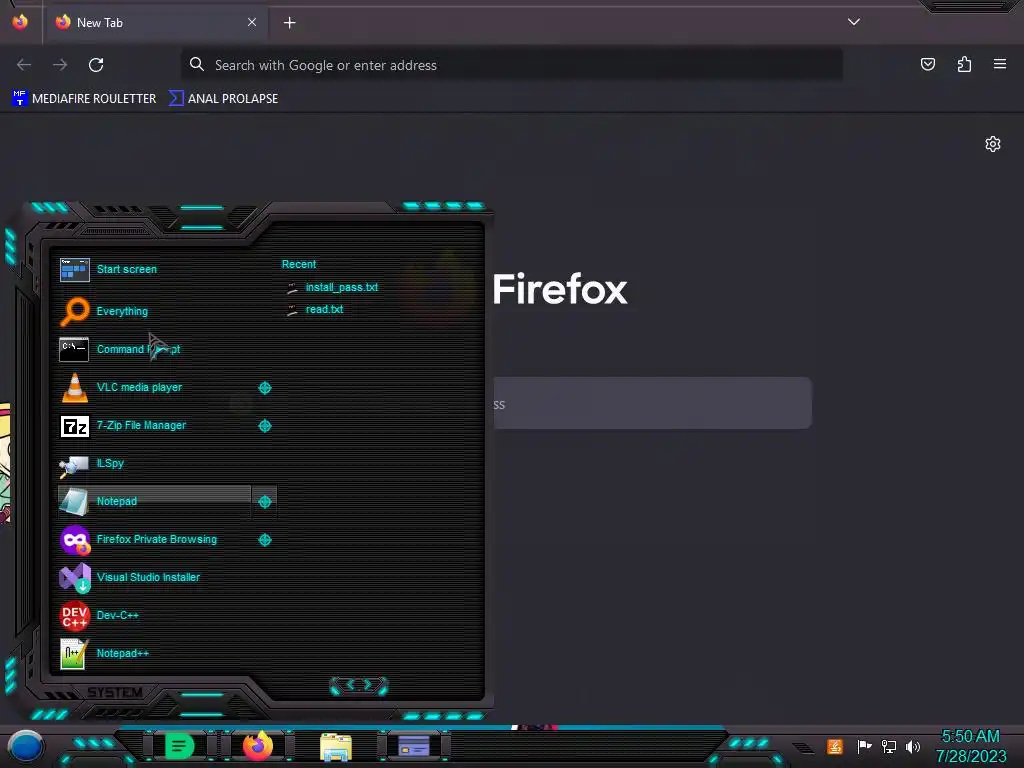Go forward one page in Firefox
The width and height of the screenshot is (1024, 768).
coord(60,65)
